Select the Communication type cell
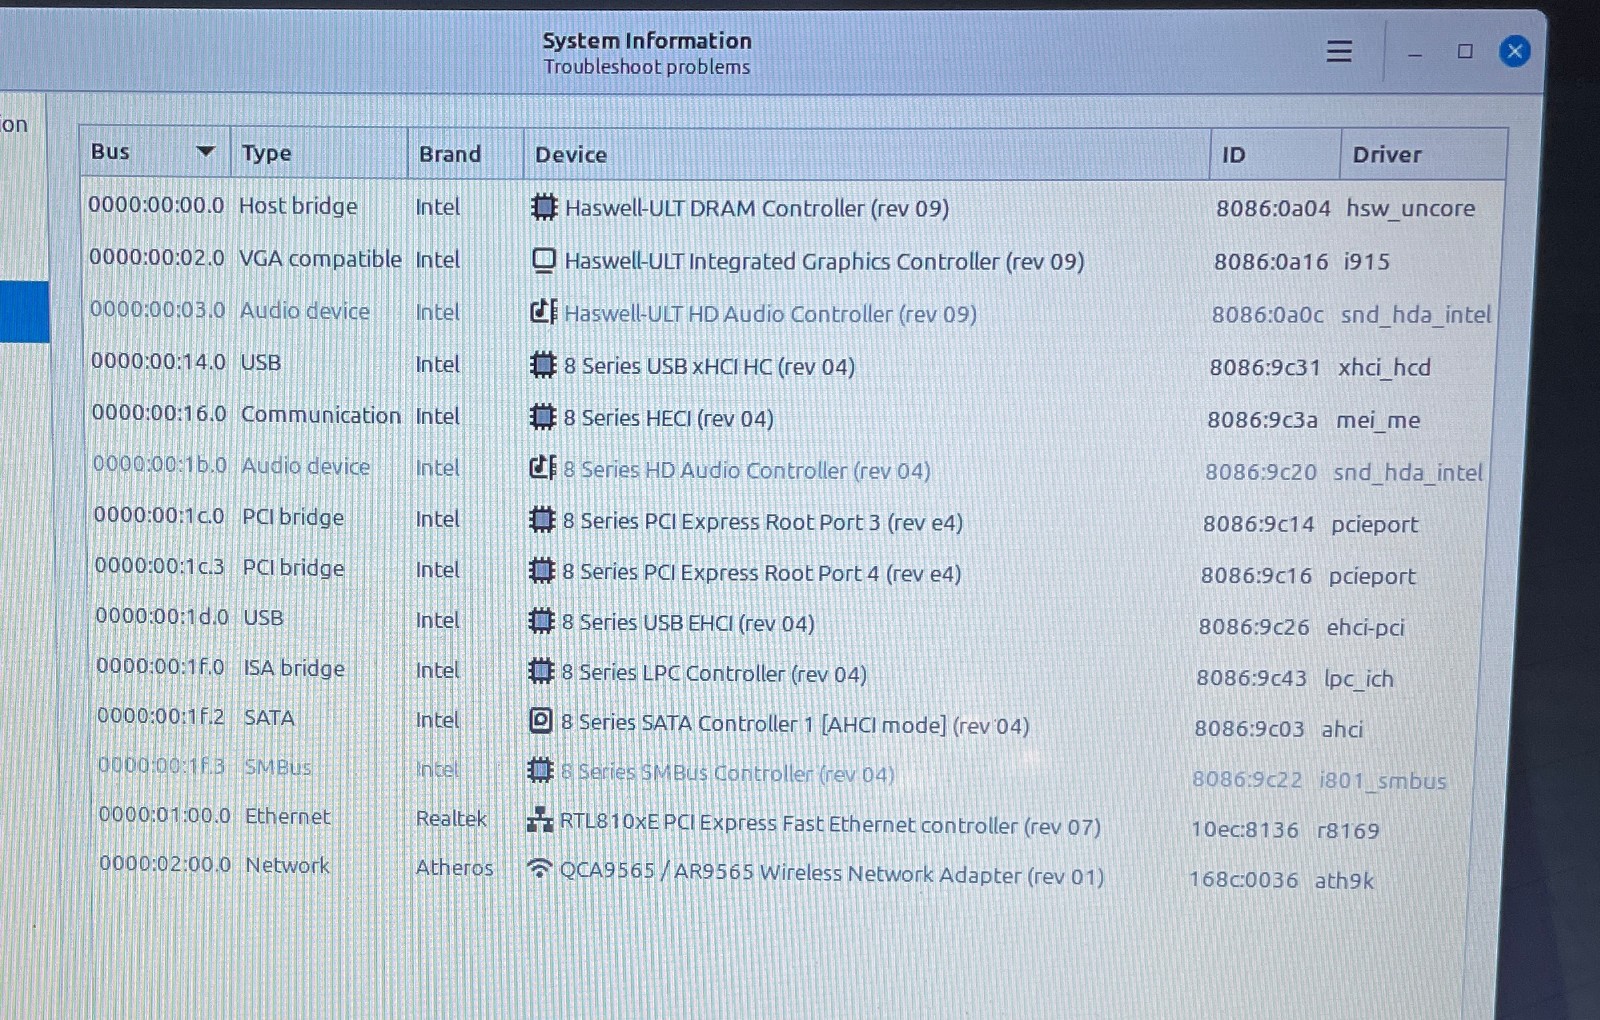This screenshot has height=1020, width=1600. click(x=320, y=415)
